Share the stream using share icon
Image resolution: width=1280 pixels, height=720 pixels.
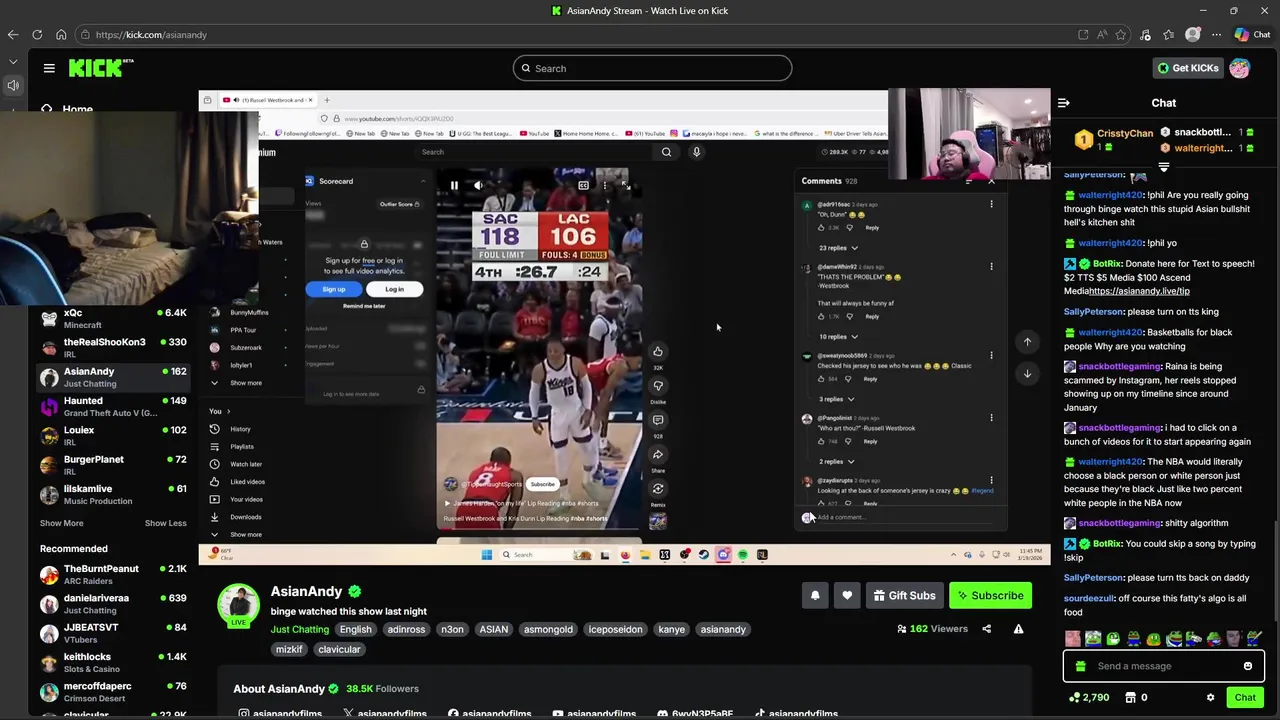click(x=987, y=629)
